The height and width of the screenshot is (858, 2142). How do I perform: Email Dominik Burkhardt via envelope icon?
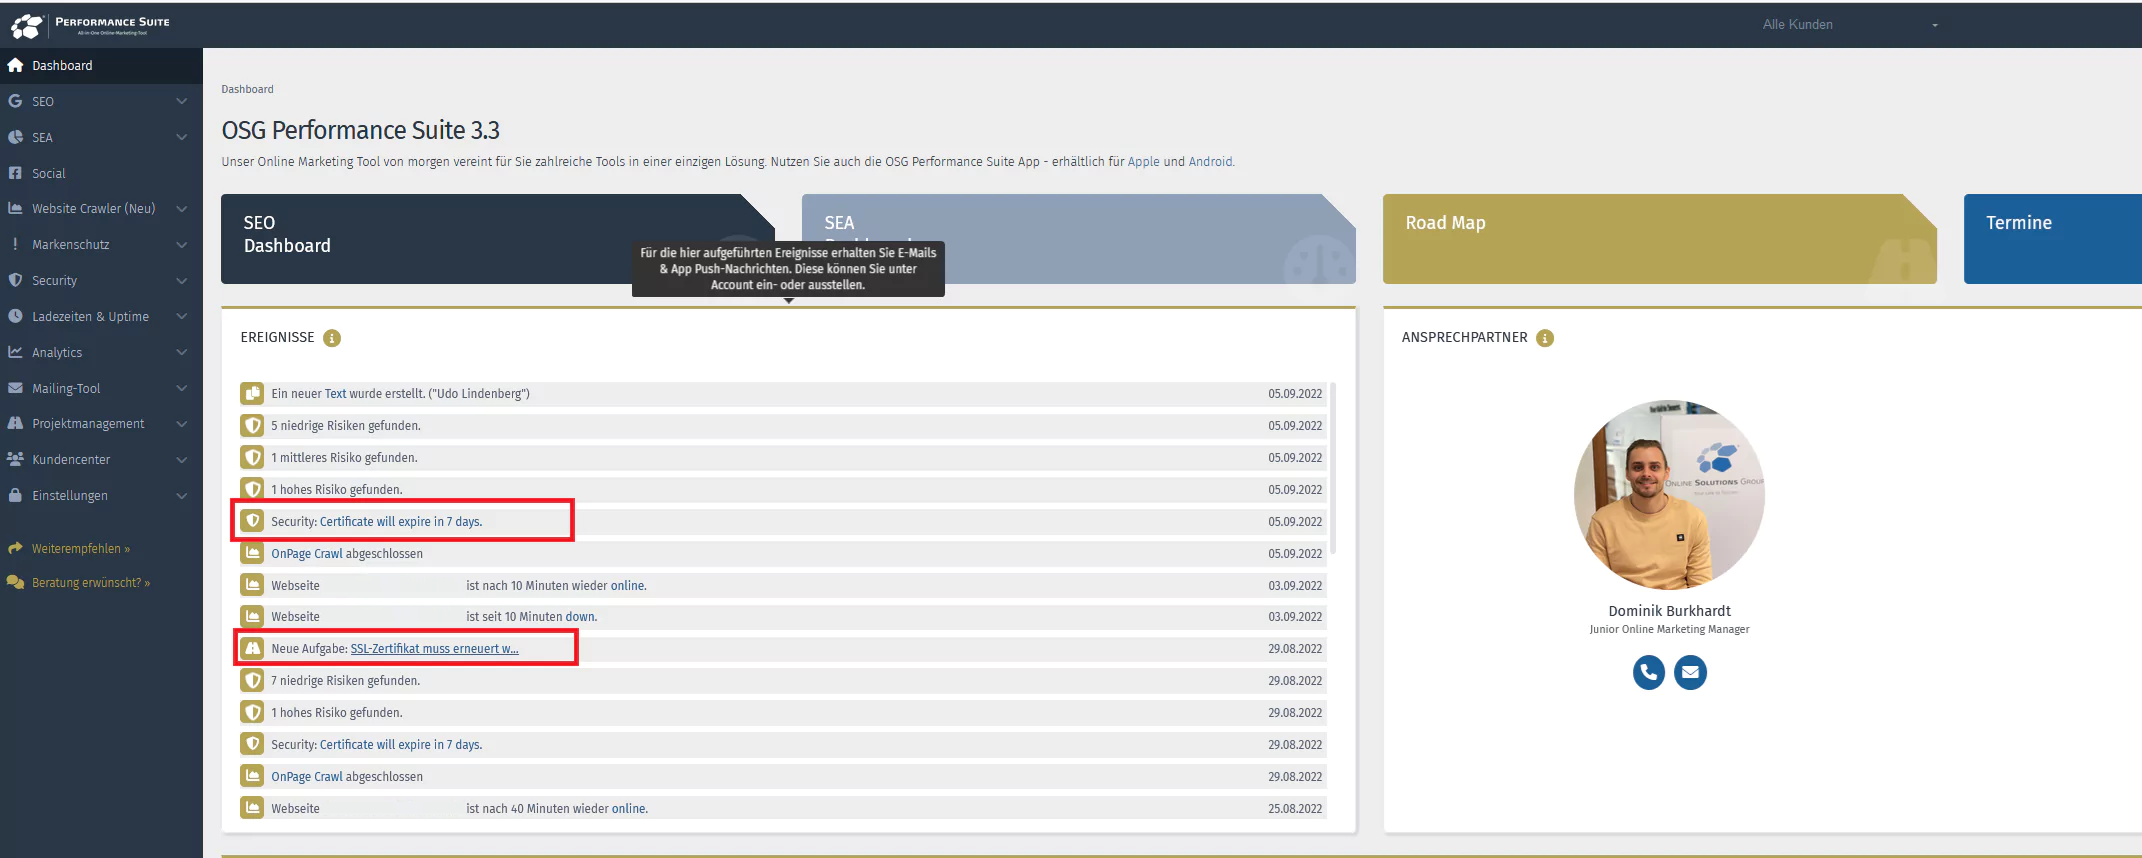[1690, 672]
